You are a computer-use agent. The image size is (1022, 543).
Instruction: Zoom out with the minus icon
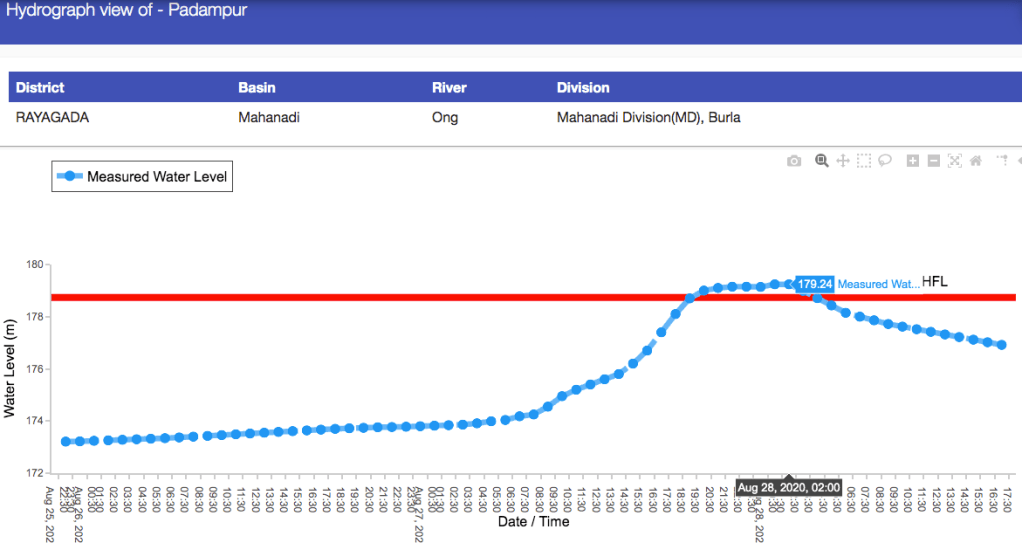click(933, 161)
